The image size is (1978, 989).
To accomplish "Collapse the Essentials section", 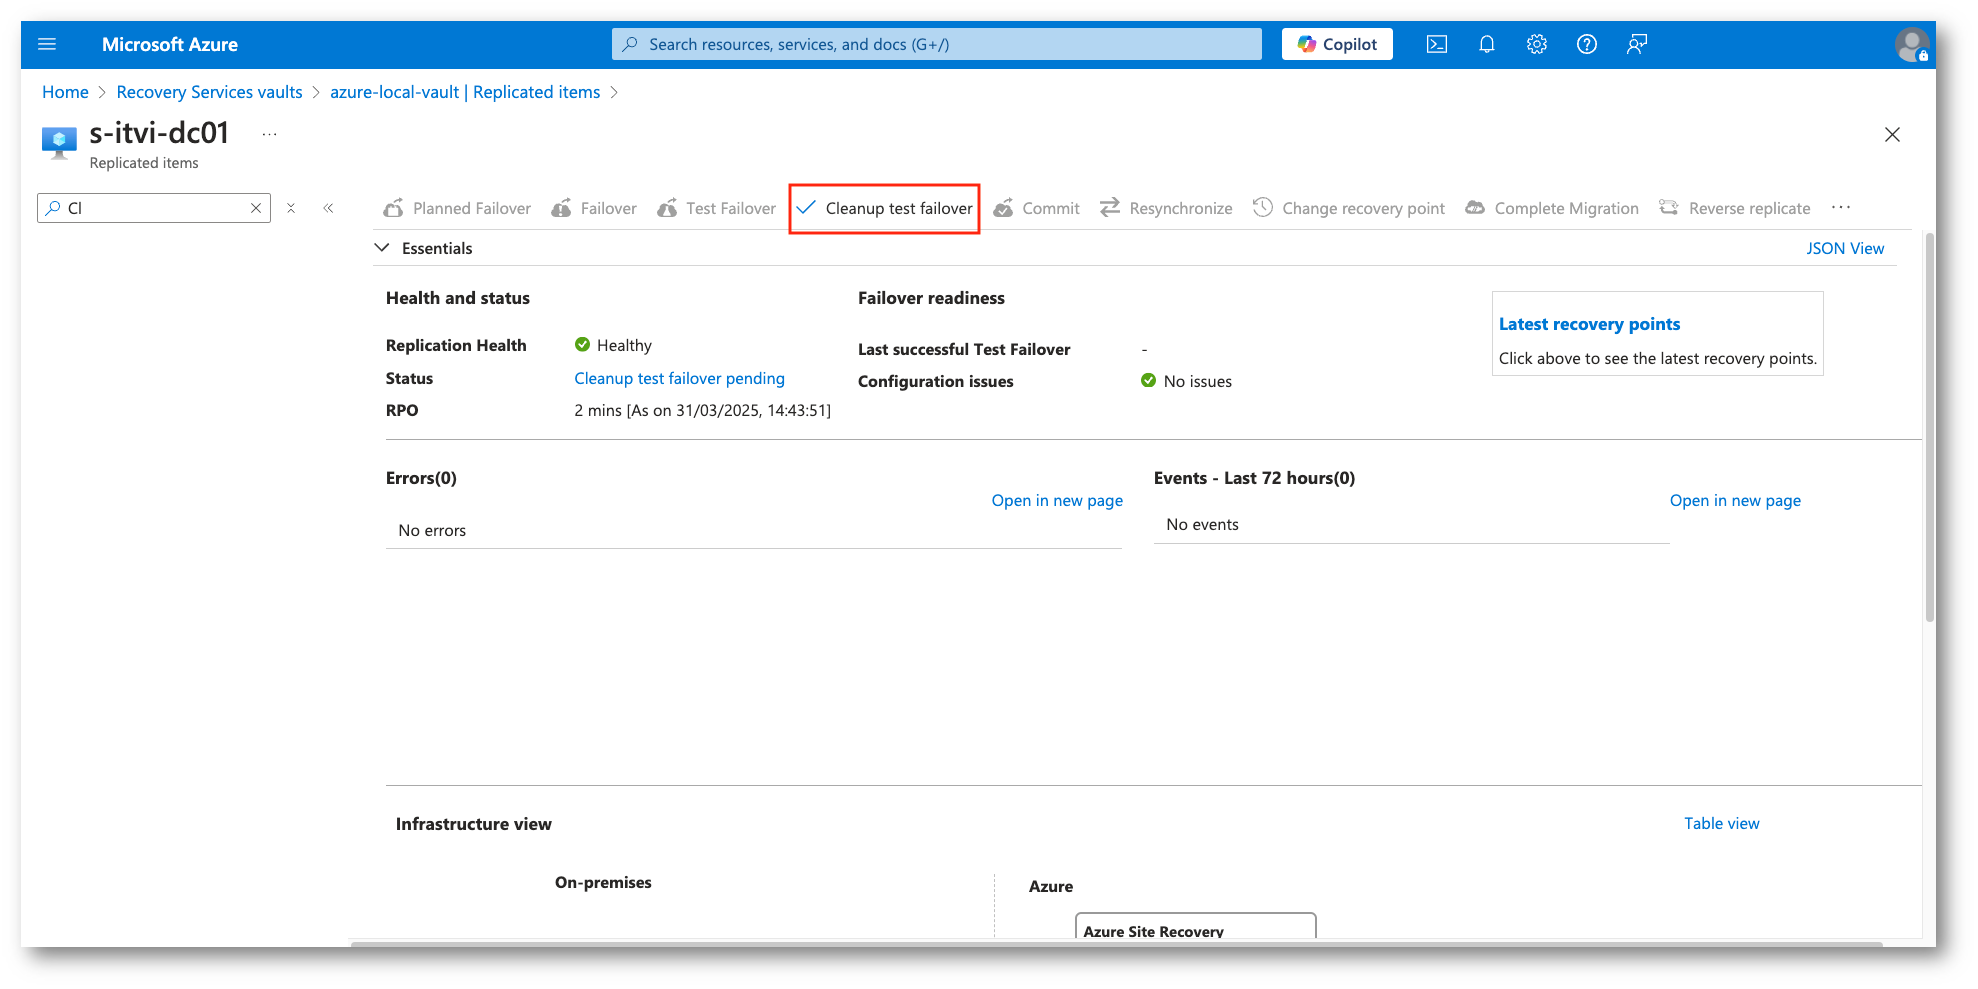I will coord(382,248).
